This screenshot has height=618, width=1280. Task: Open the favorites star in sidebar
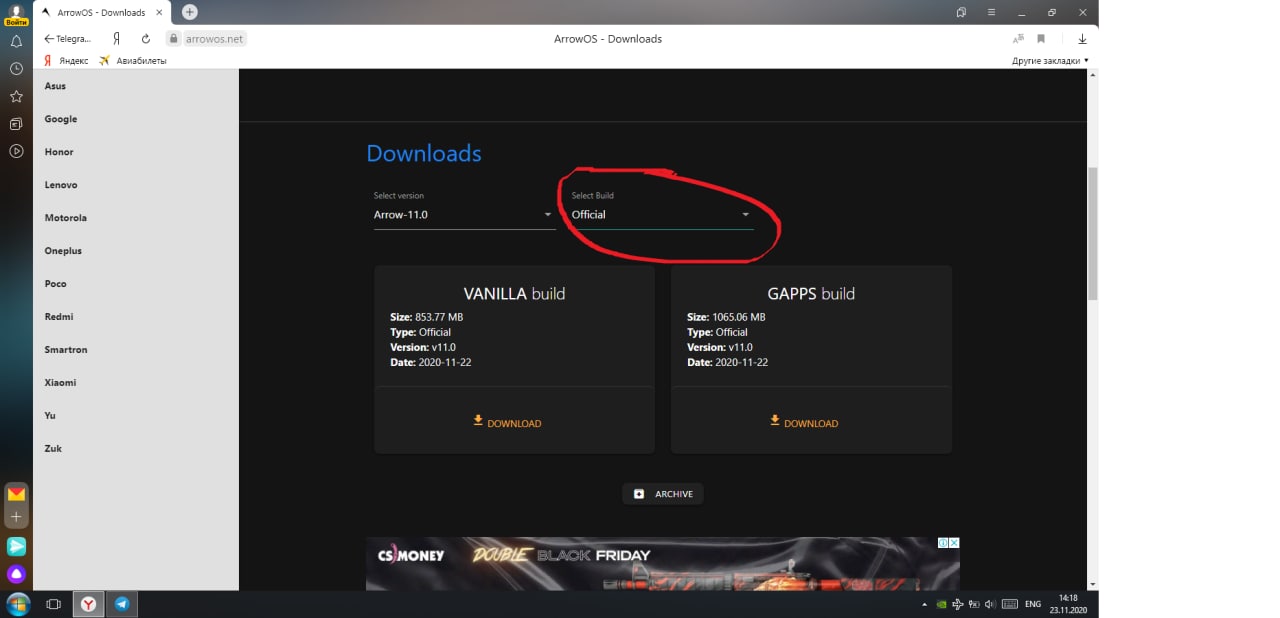(16, 97)
